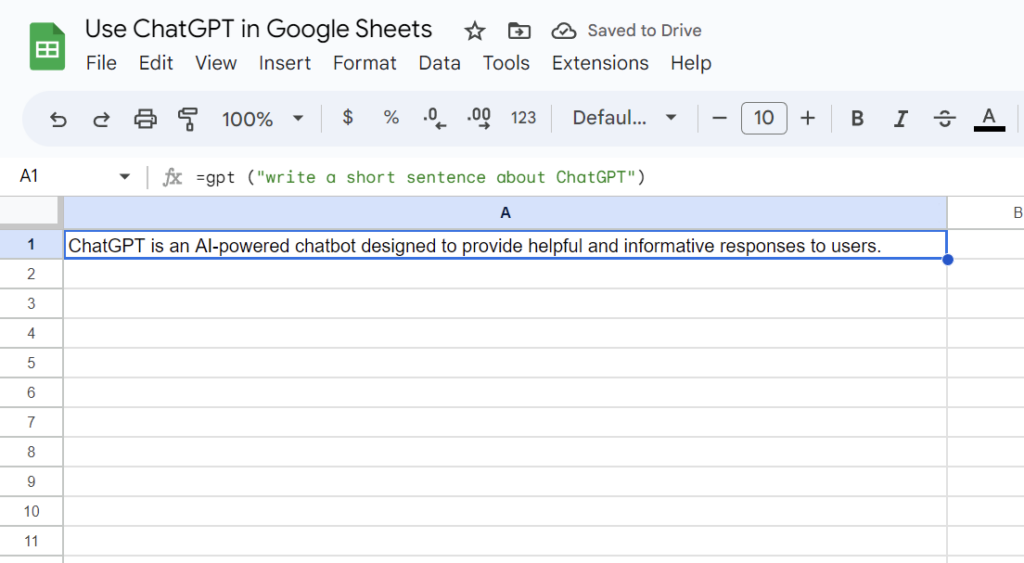Screen dimensions: 1024x563
Task: Decrease decimal places icon
Action: (x=434, y=119)
